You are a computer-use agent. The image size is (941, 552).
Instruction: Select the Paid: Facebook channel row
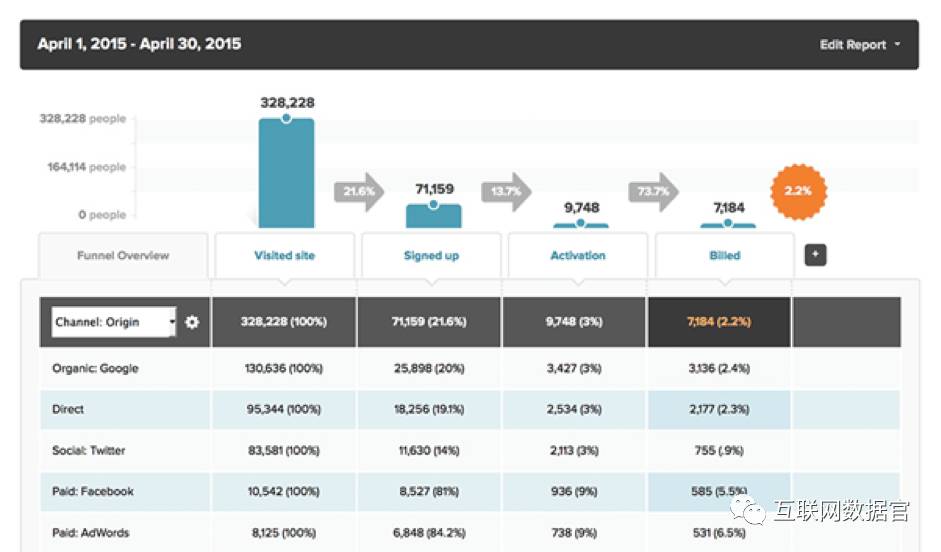(x=93, y=491)
